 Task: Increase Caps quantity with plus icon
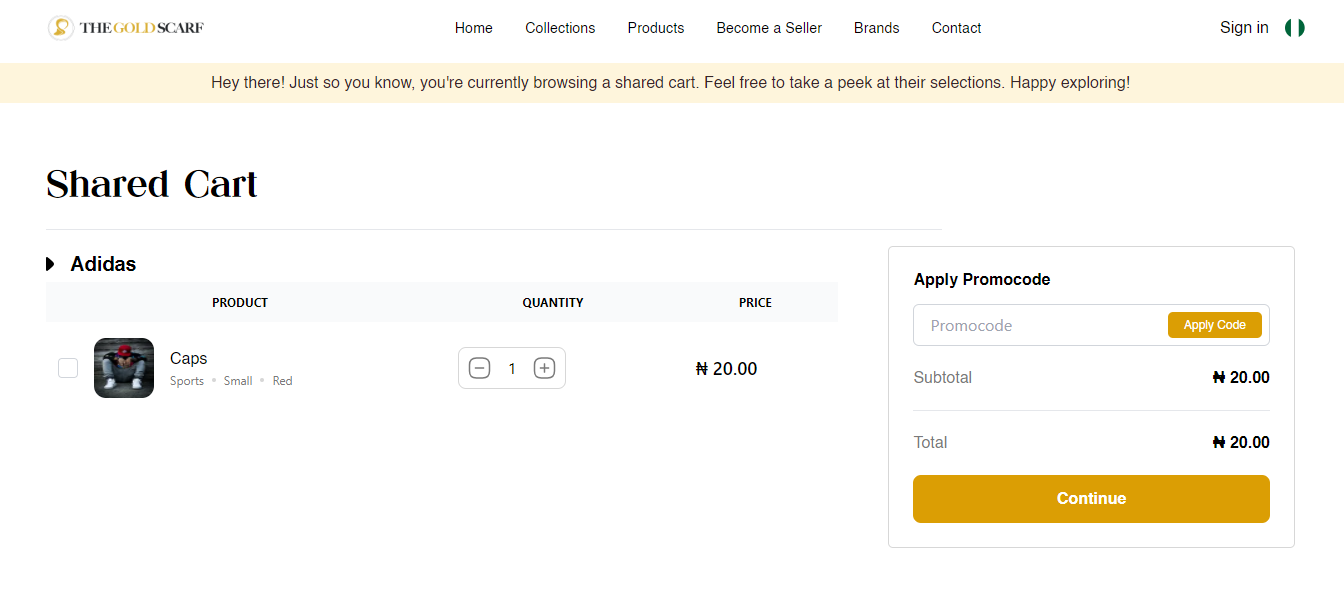(544, 368)
